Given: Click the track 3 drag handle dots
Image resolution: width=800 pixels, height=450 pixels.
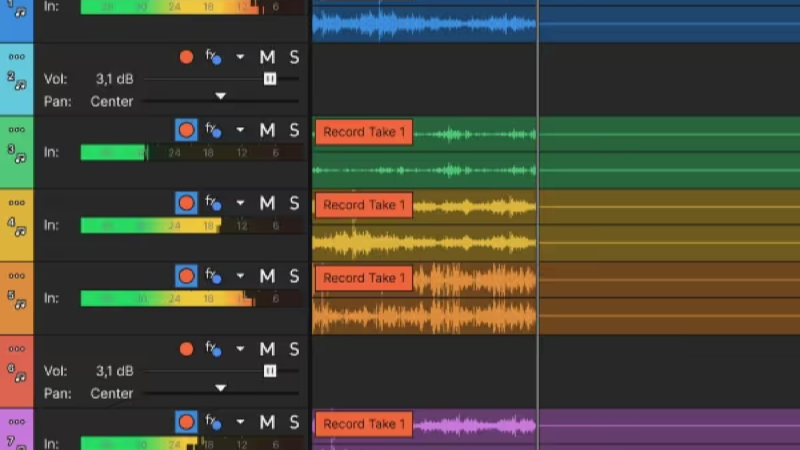Looking at the screenshot, I should (17, 130).
